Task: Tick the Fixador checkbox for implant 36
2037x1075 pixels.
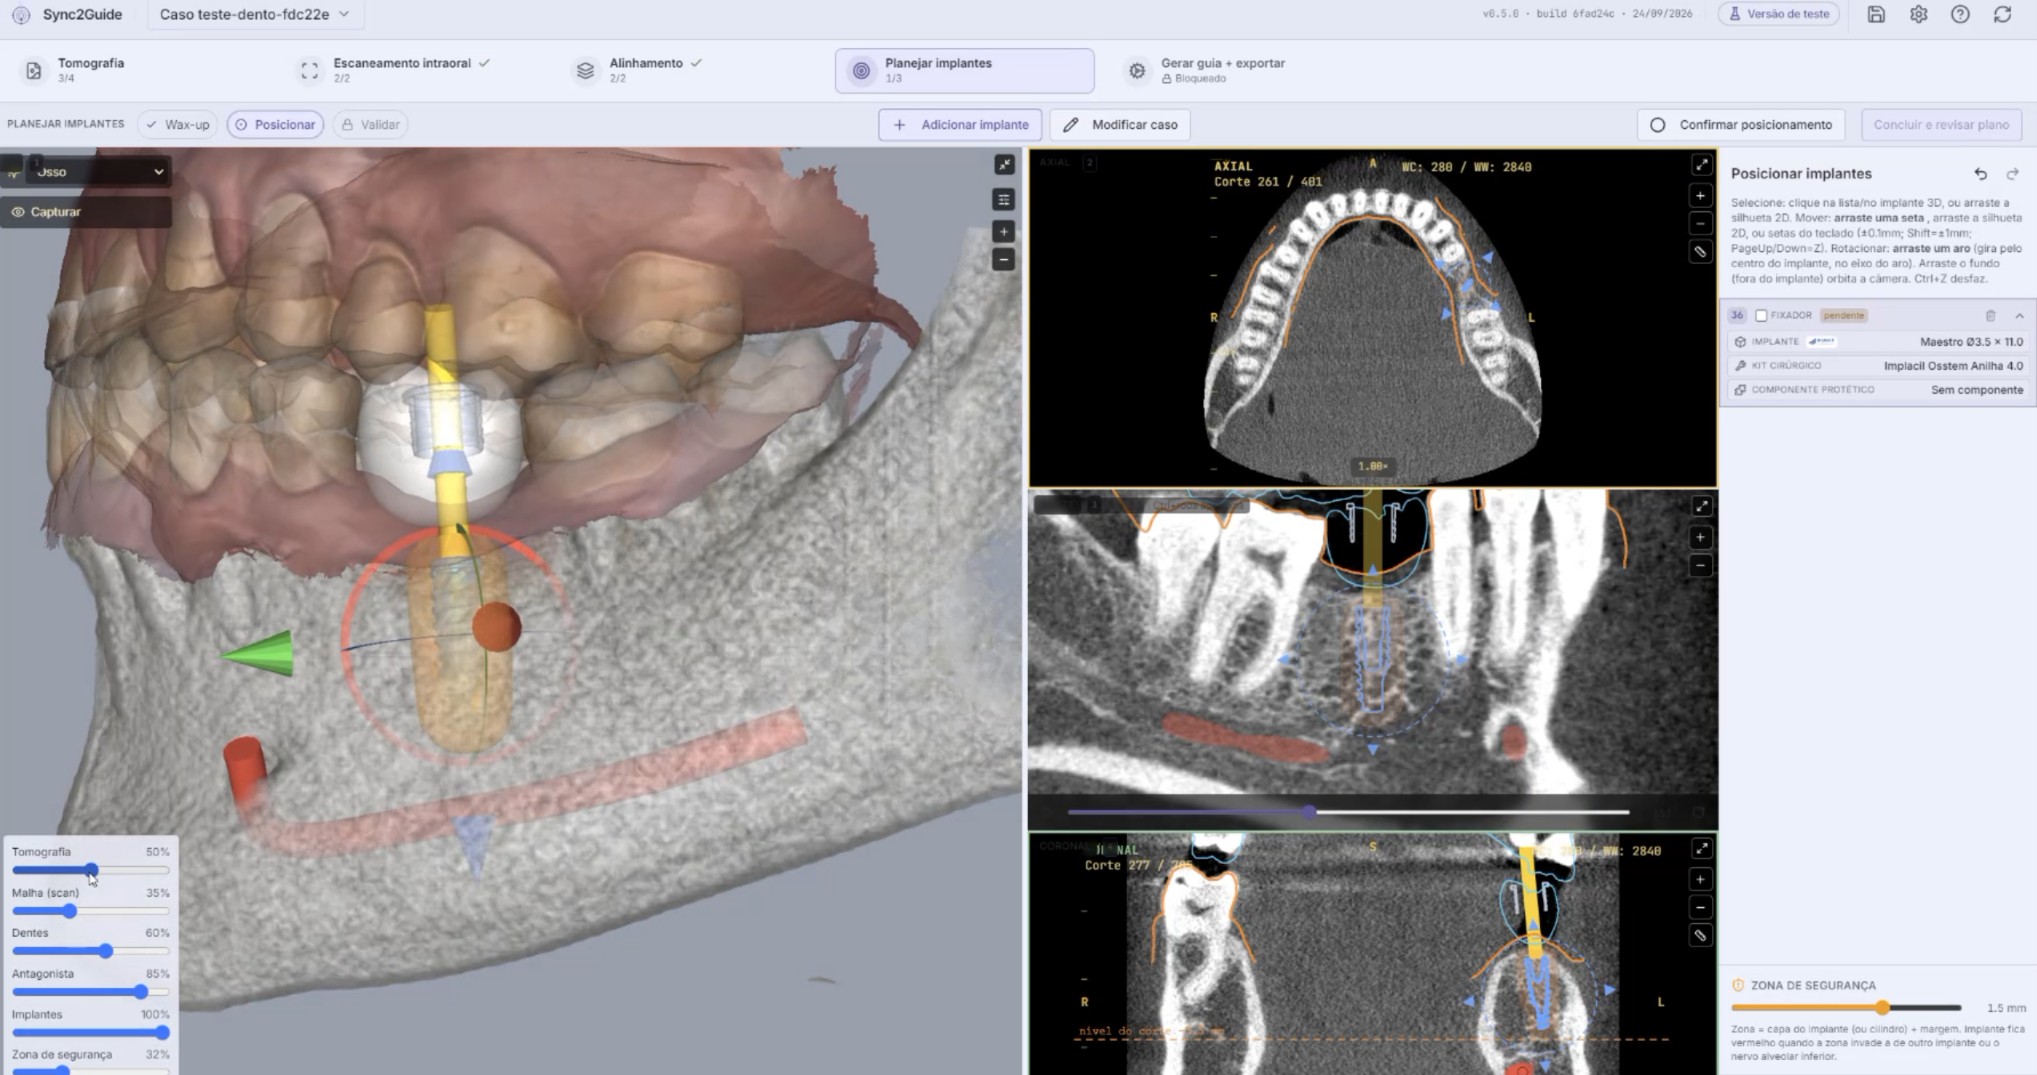Action: (1761, 316)
